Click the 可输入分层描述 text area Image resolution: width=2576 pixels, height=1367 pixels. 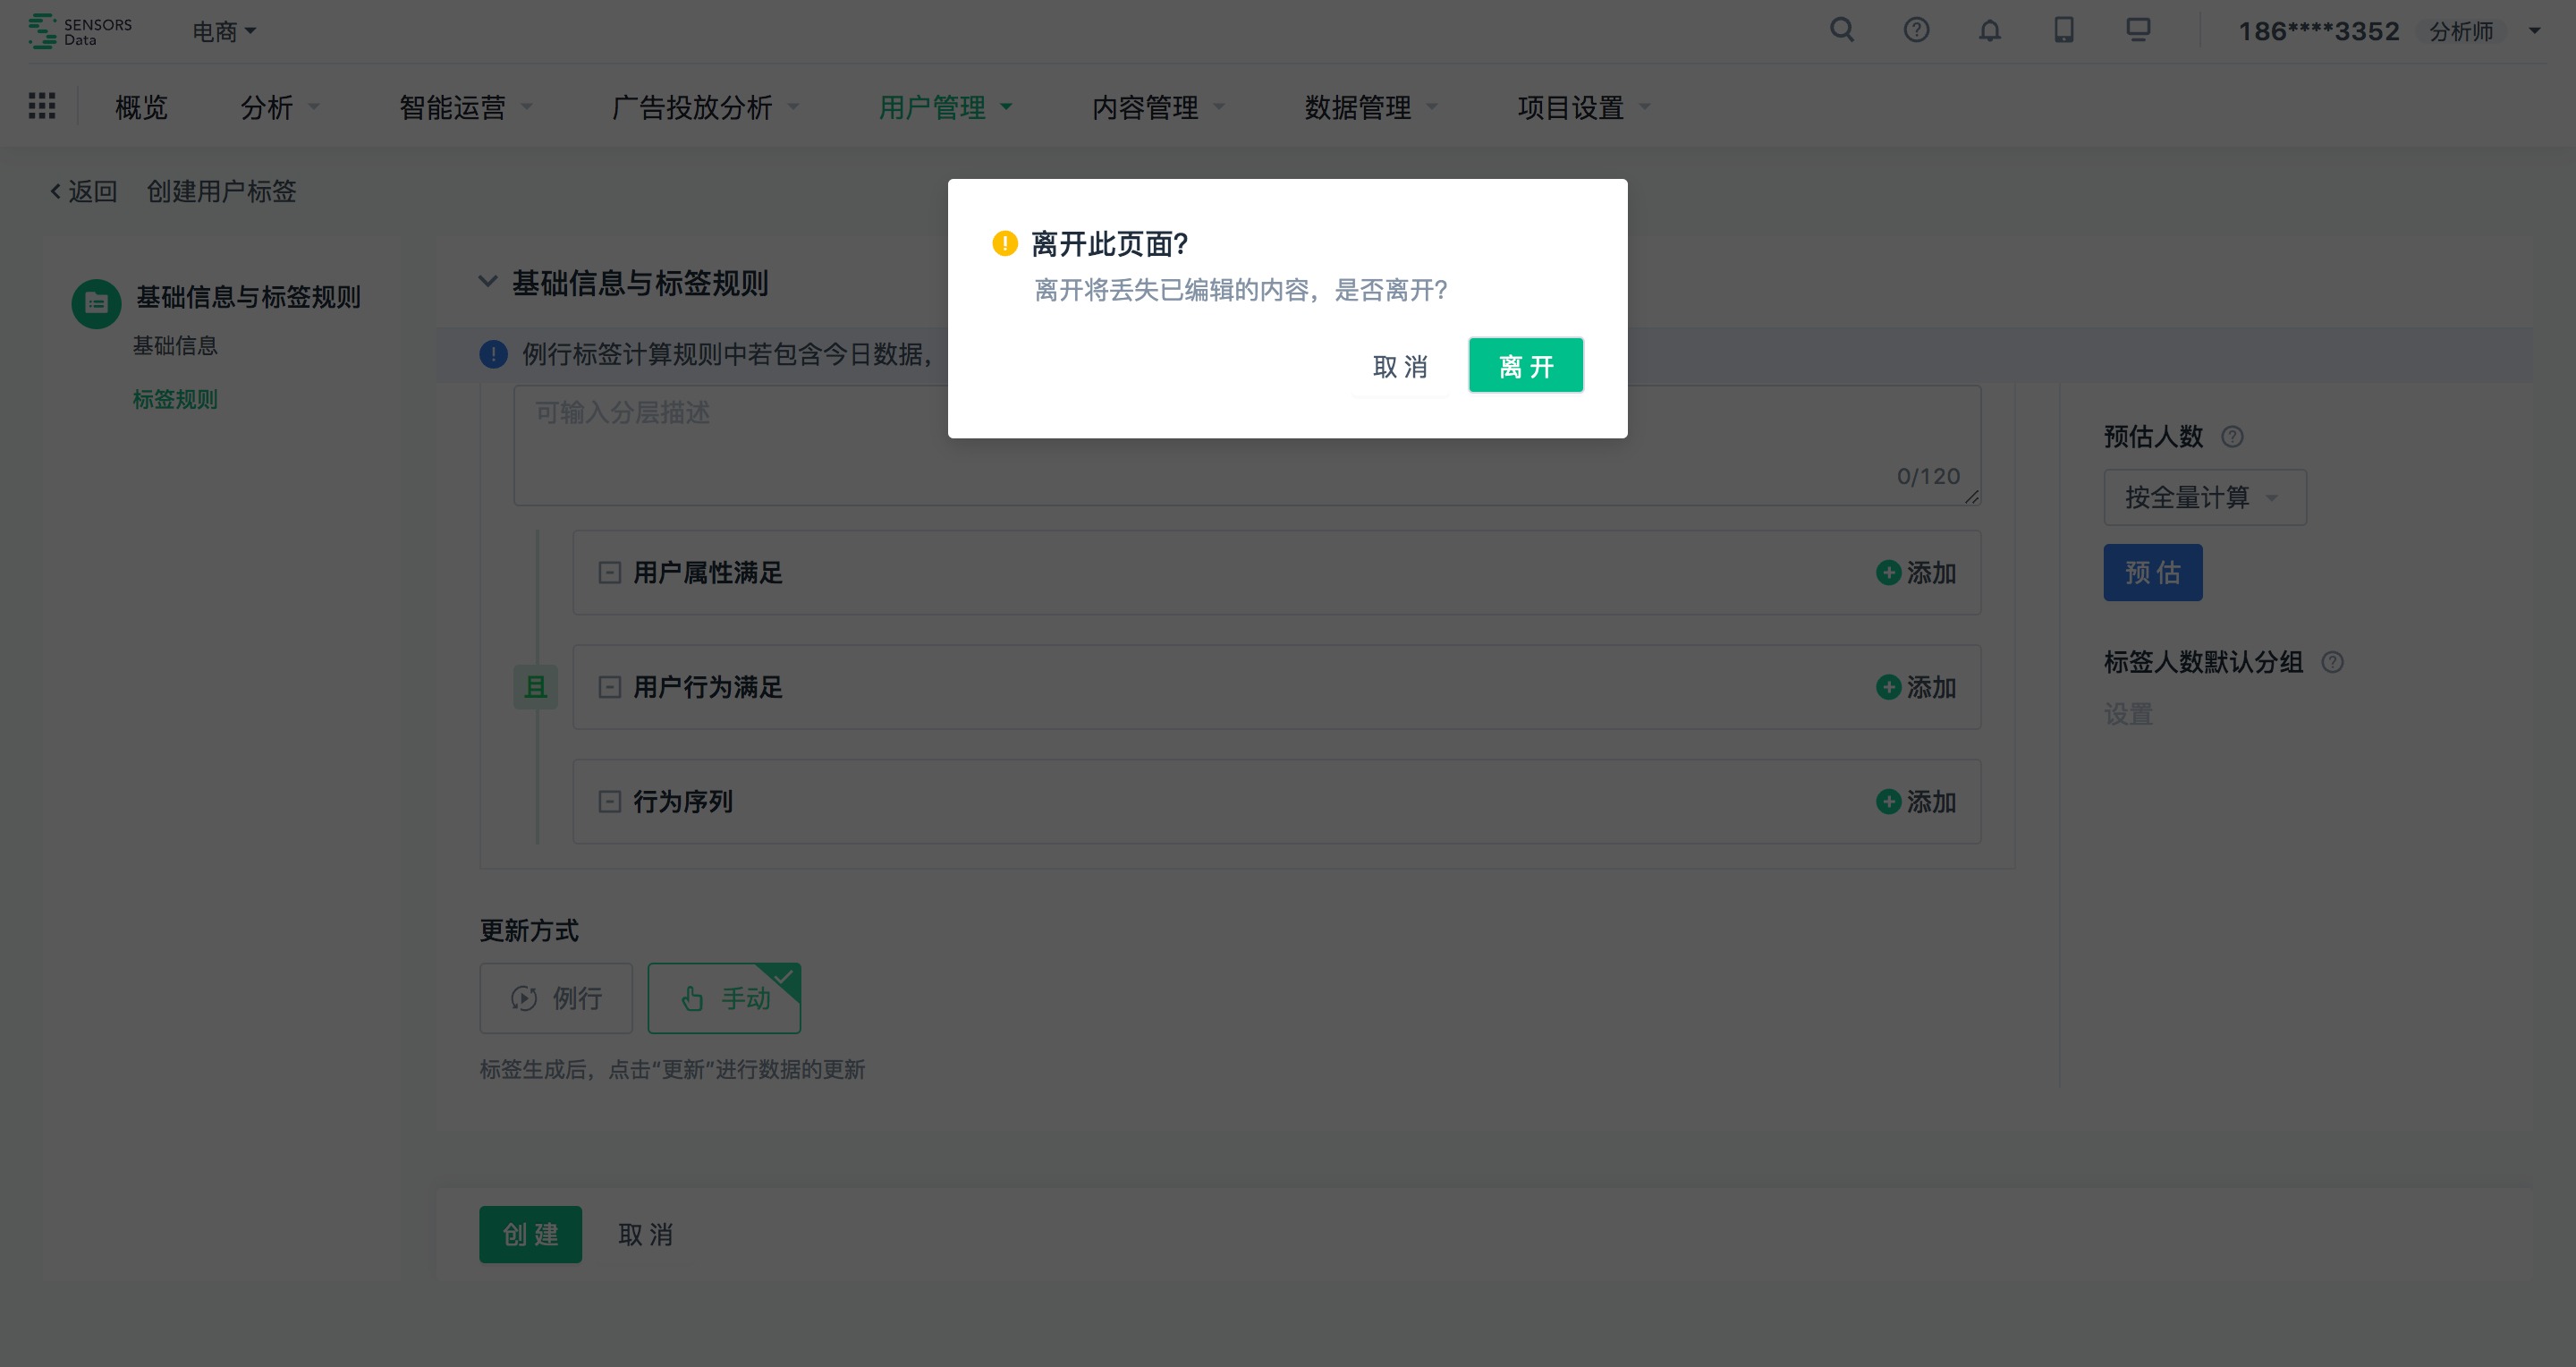pyautogui.click(x=1247, y=446)
